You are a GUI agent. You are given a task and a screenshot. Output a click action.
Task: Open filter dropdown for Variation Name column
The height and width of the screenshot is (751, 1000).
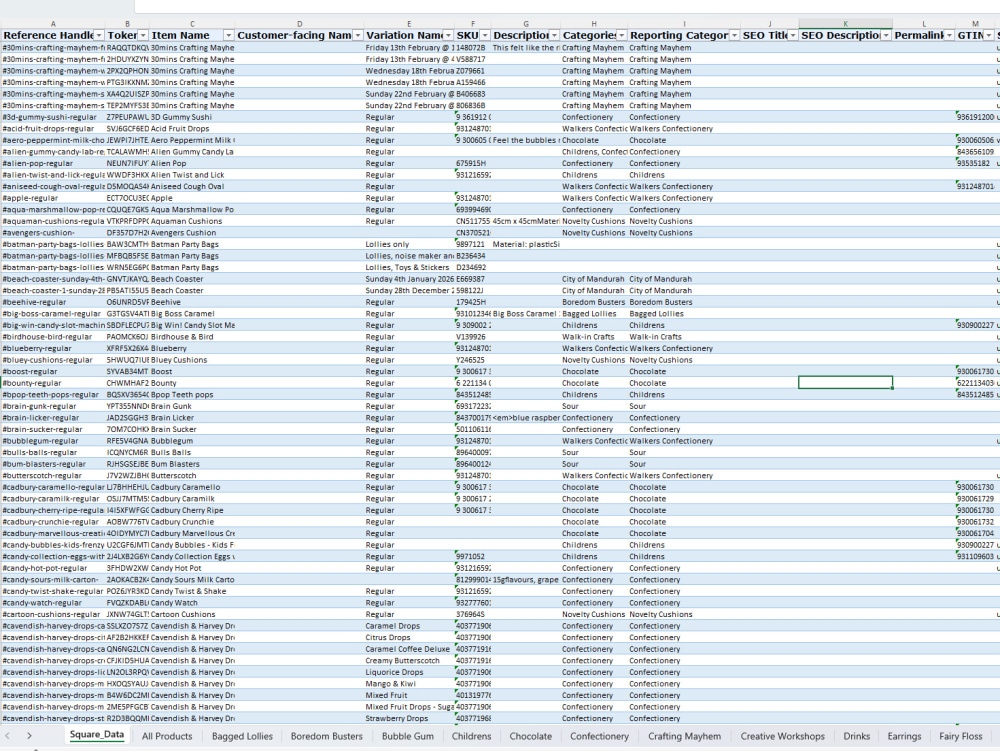pos(448,36)
